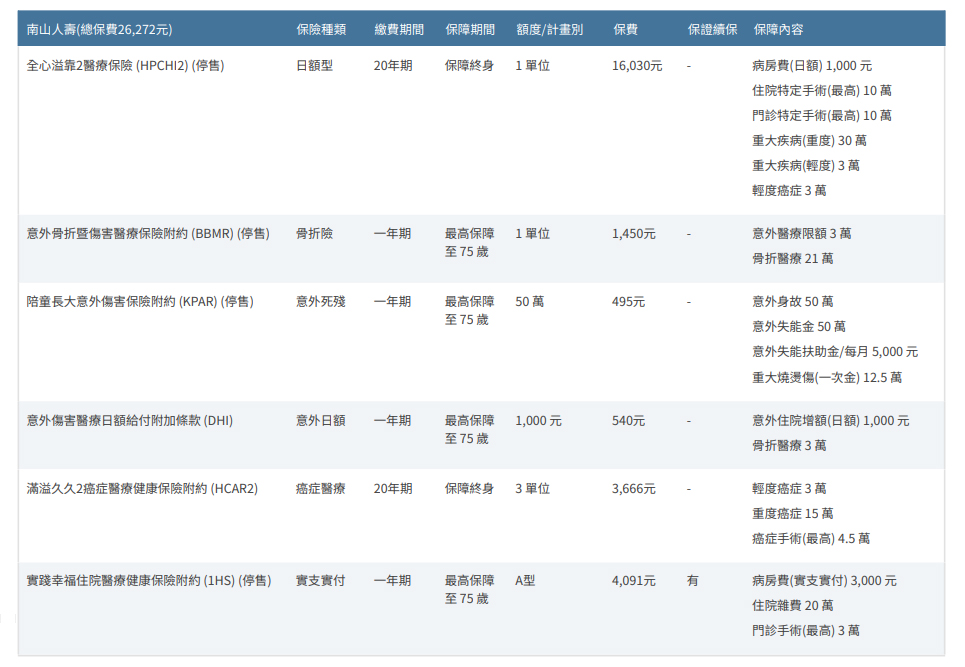Click the 保費 column header
Image resolution: width=965 pixels, height=667 pixels.
click(625, 29)
